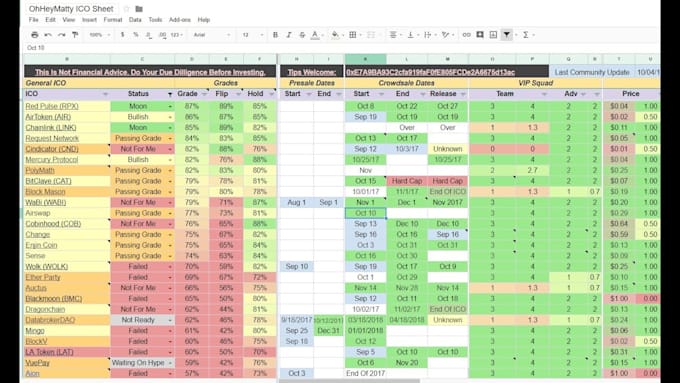The height and width of the screenshot is (383, 680).
Task: Open the fill color picker
Action: [x=335, y=35]
